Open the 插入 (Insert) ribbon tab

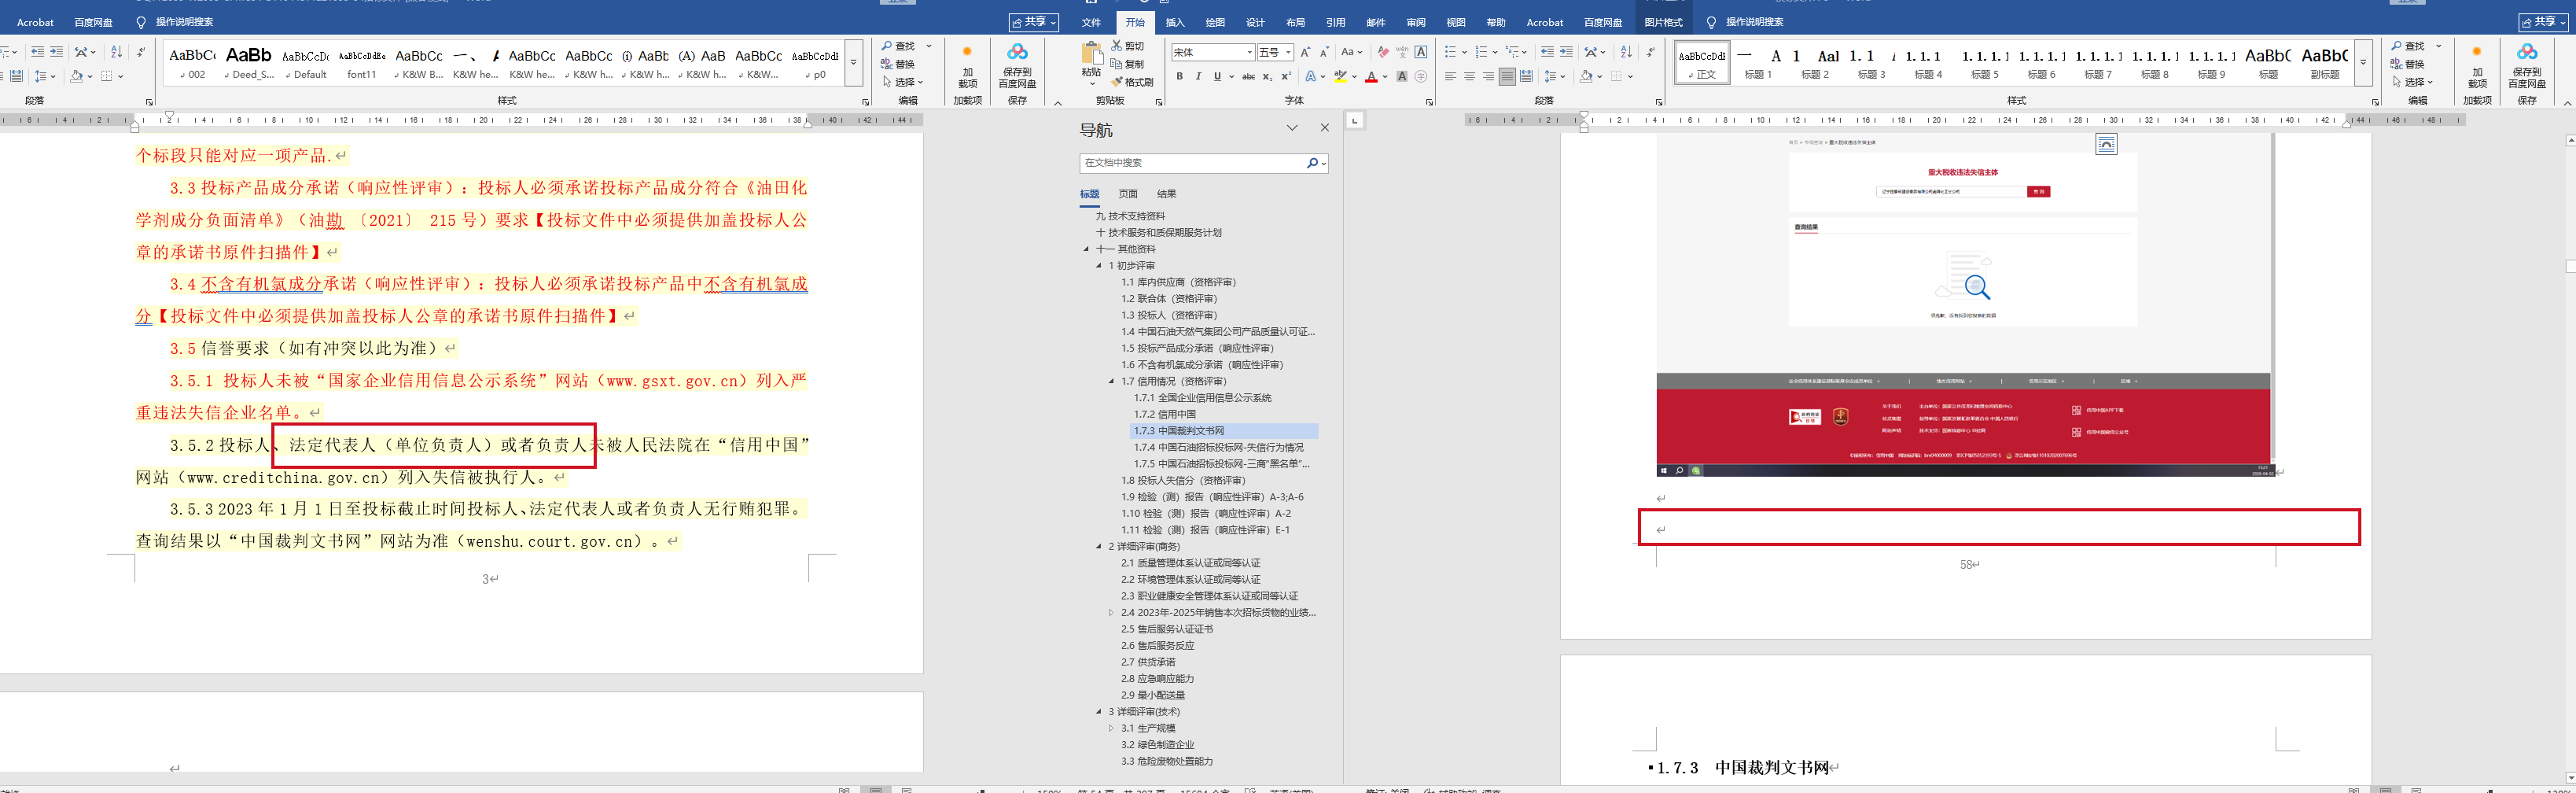(x=1175, y=22)
